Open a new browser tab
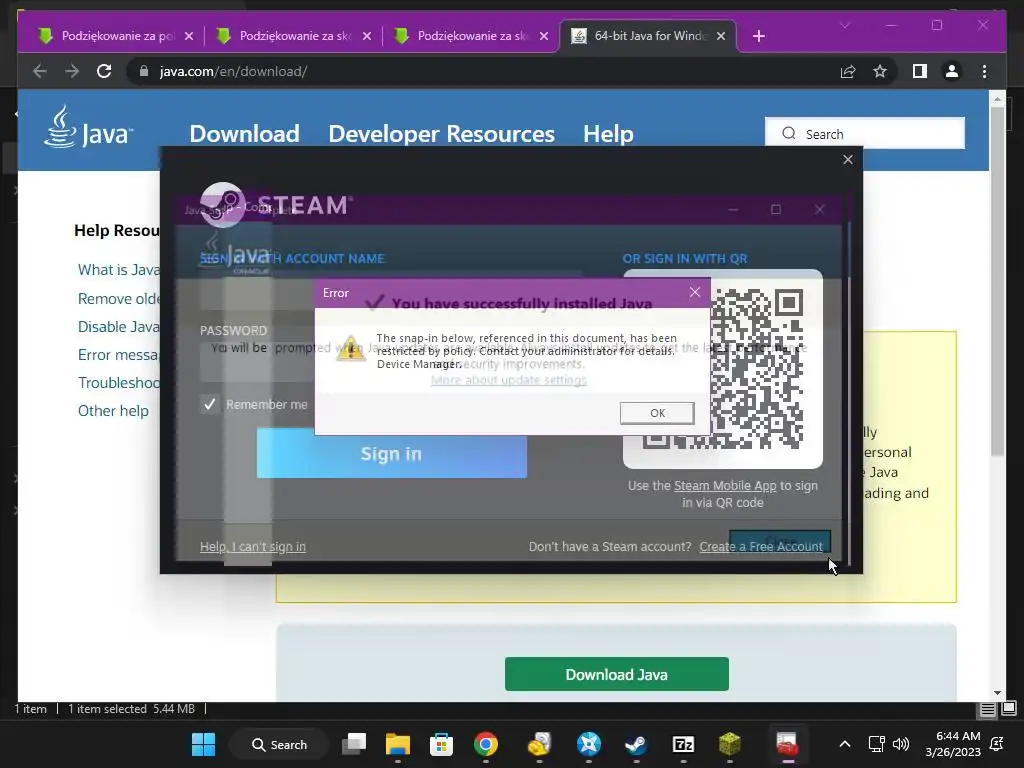The image size is (1024, 768). [x=758, y=36]
